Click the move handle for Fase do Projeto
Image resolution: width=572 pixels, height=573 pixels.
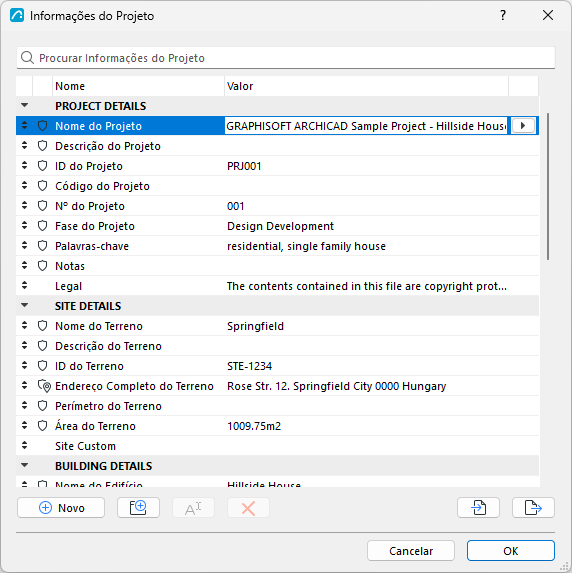[24, 225]
